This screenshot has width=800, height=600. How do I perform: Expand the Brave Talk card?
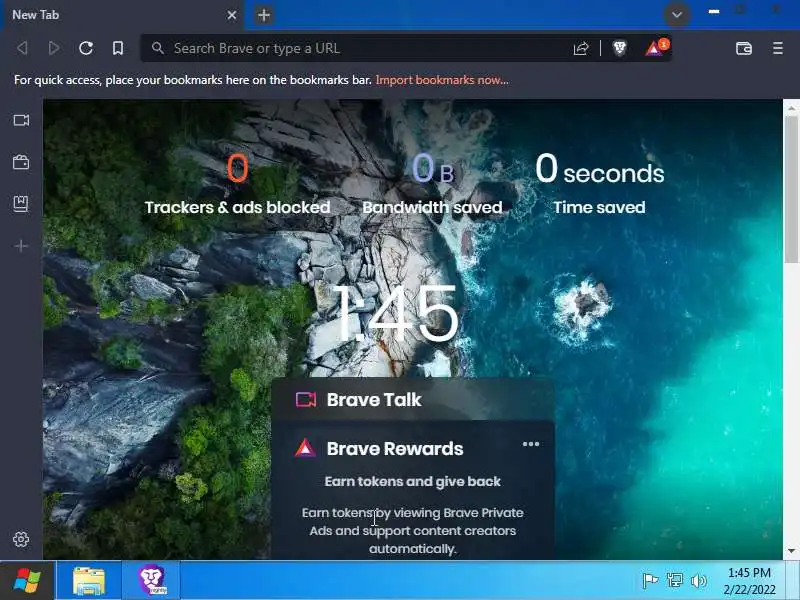(412, 399)
